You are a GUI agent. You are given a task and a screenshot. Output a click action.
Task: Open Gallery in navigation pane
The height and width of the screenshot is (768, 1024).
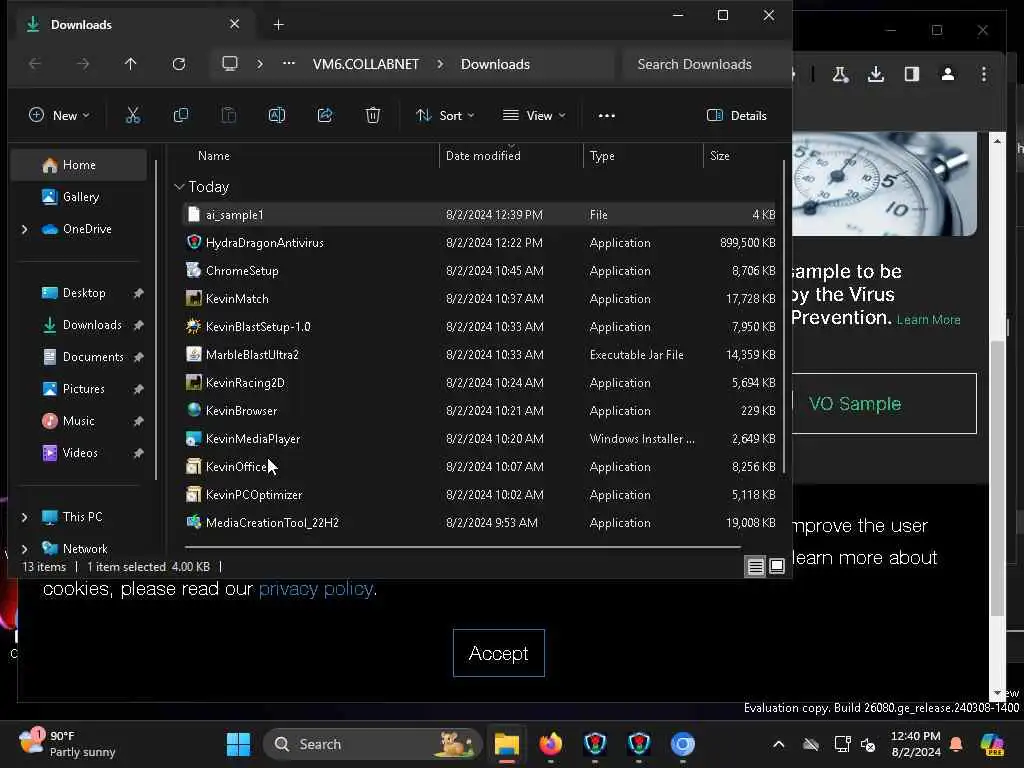tap(79, 197)
